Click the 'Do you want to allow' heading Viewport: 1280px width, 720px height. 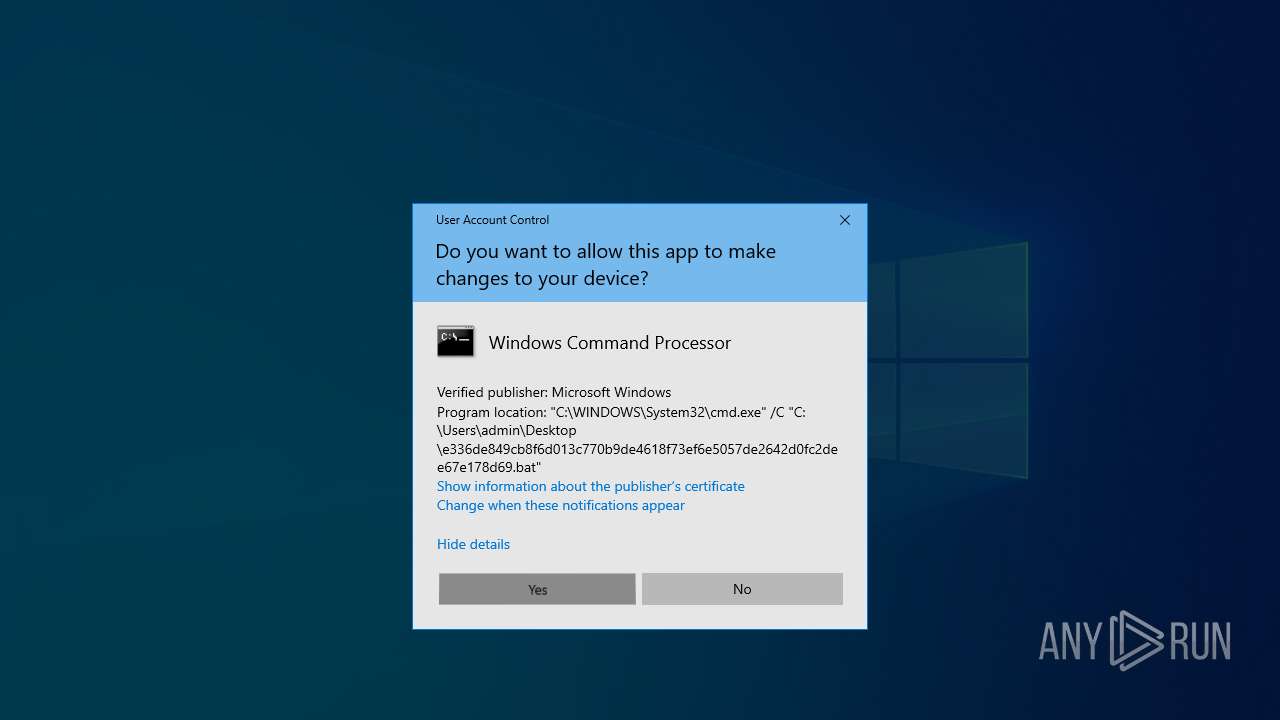(605, 264)
